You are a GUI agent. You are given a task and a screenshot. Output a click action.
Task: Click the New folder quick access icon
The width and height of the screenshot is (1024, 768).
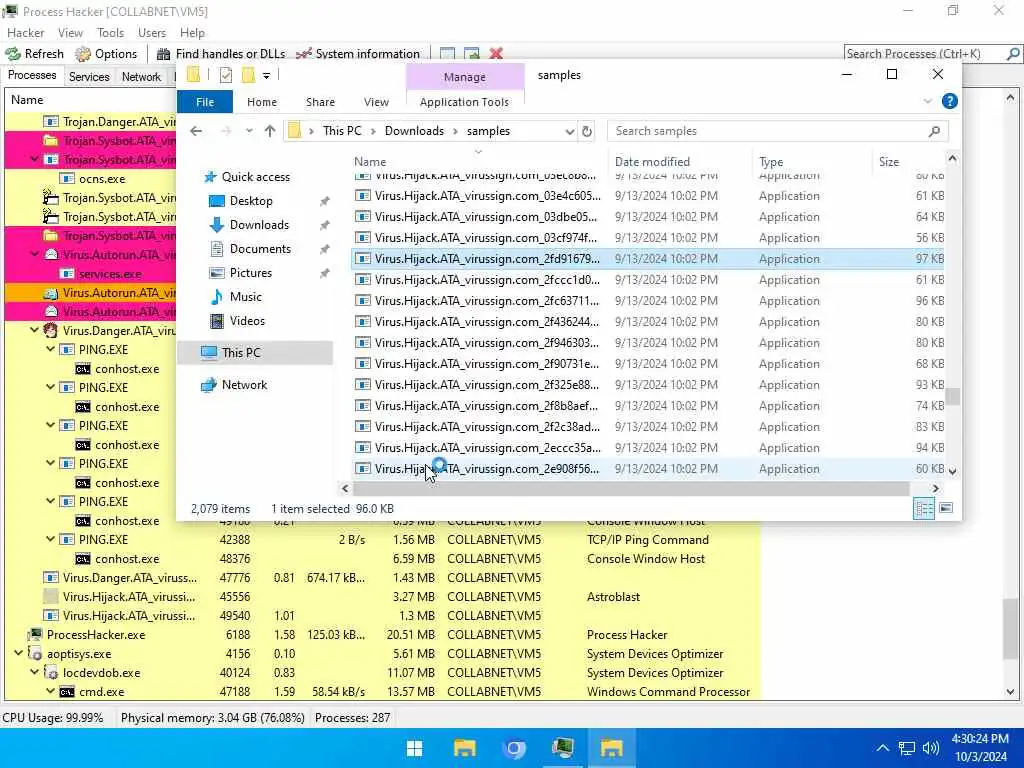pyautogui.click(x=248, y=76)
